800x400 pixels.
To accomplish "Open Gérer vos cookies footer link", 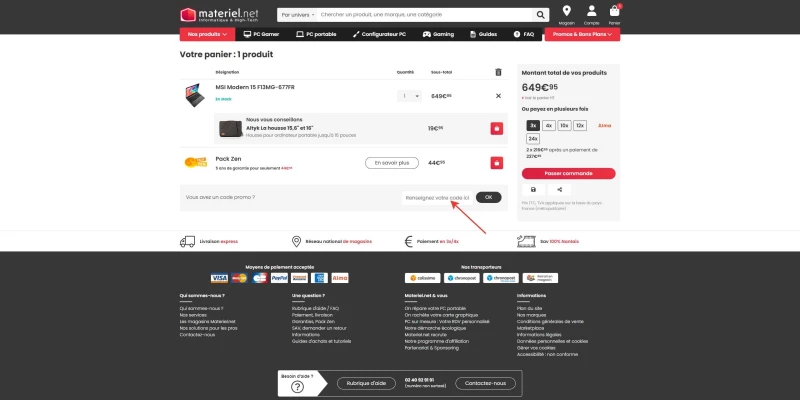I will [x=535, y=348].
